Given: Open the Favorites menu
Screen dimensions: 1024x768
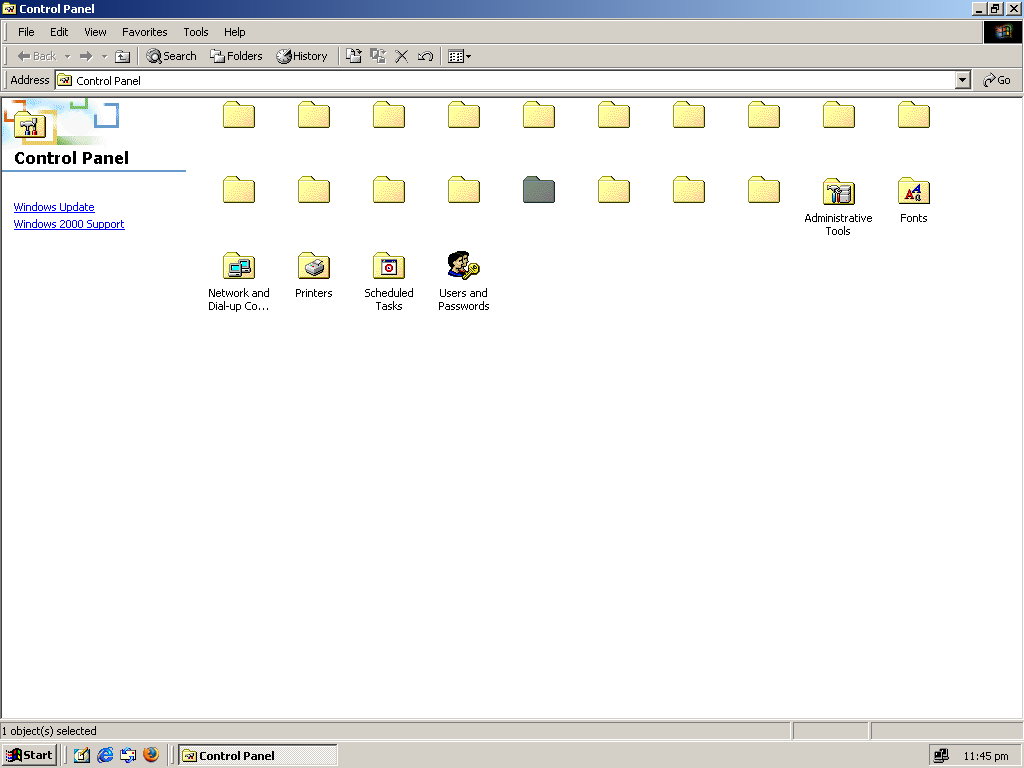Looking at the screenshot, I should click(x=144, y=32).
